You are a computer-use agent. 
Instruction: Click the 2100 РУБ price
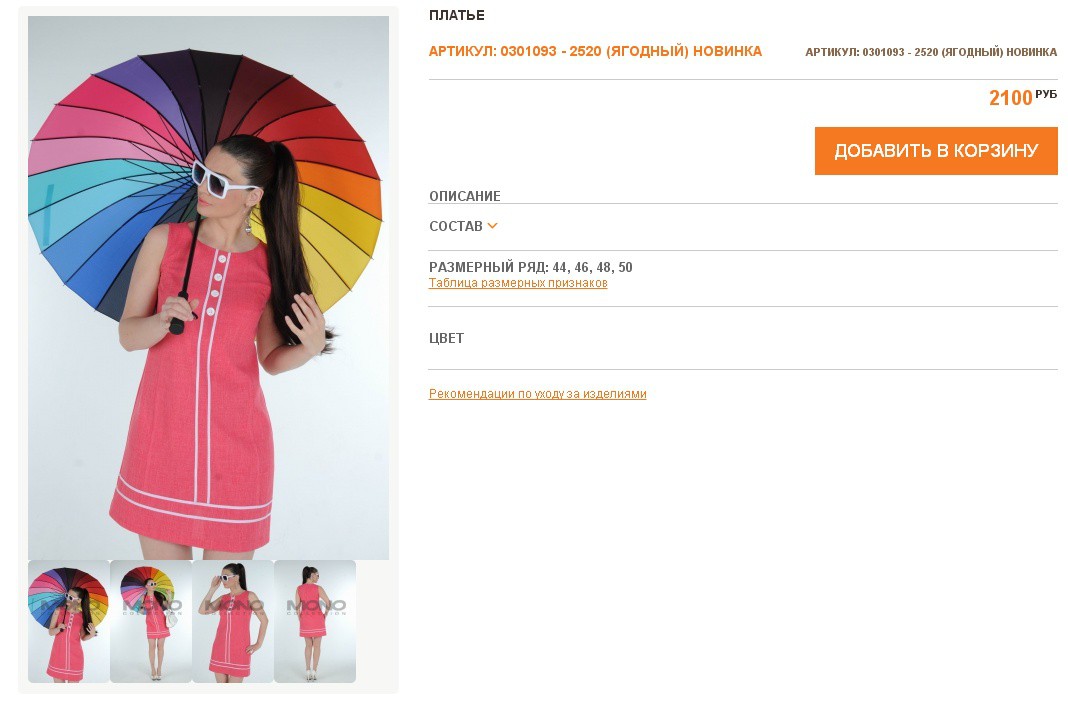click(x=1023, y=97)
